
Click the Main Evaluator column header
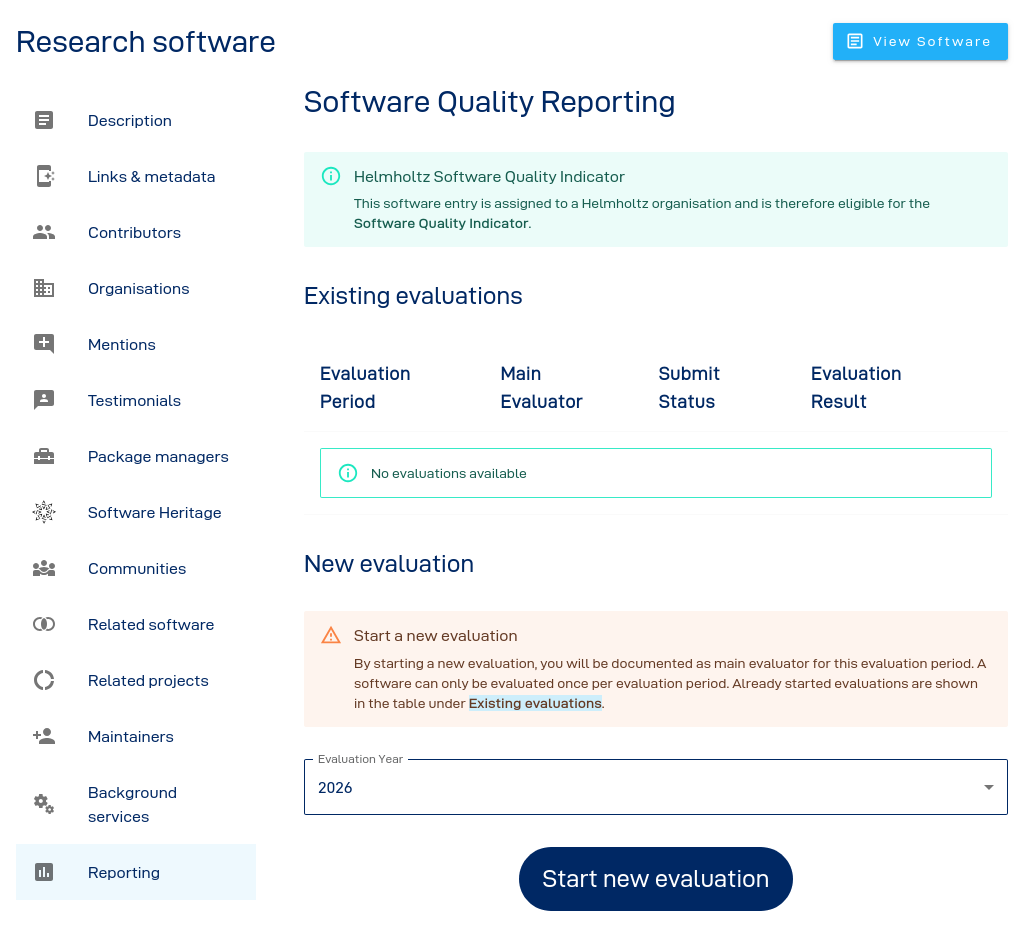pos(541,387)
